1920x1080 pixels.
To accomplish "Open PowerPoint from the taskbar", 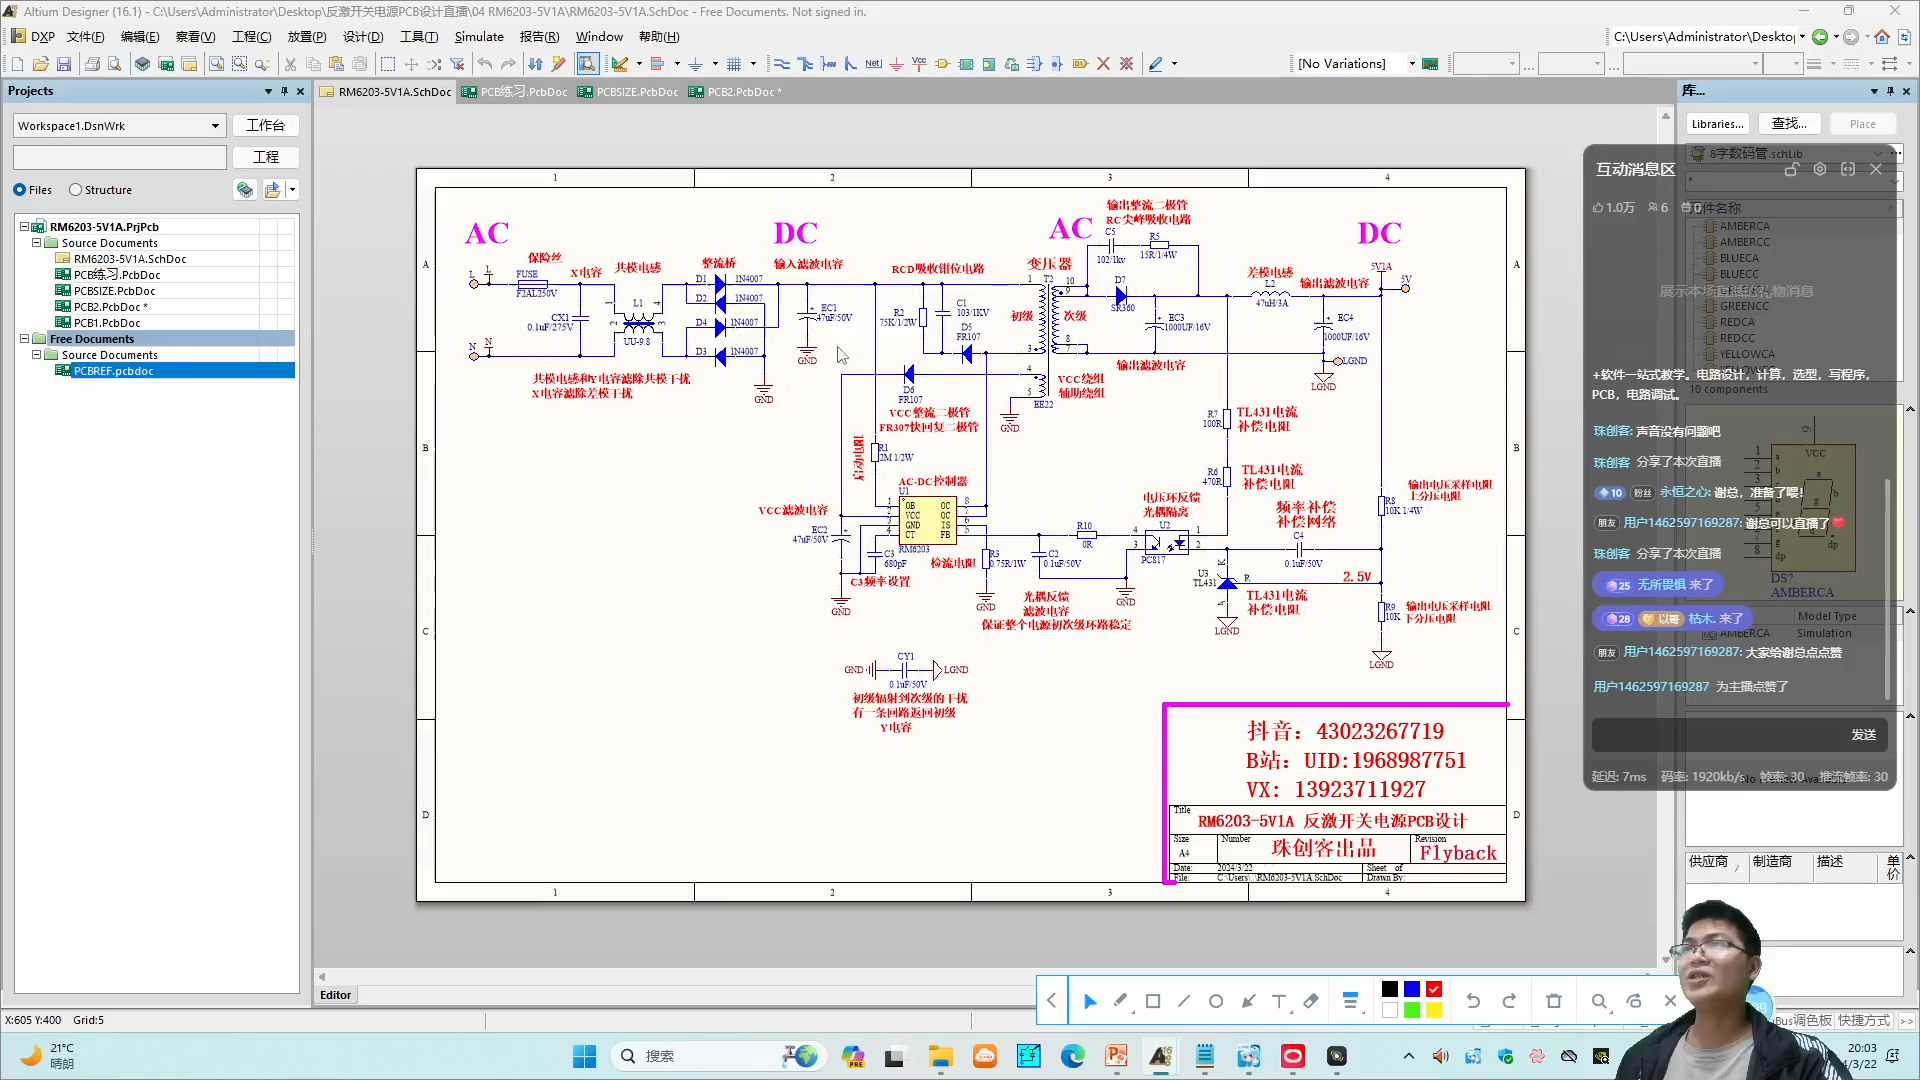I will tap(1116, 1056).
